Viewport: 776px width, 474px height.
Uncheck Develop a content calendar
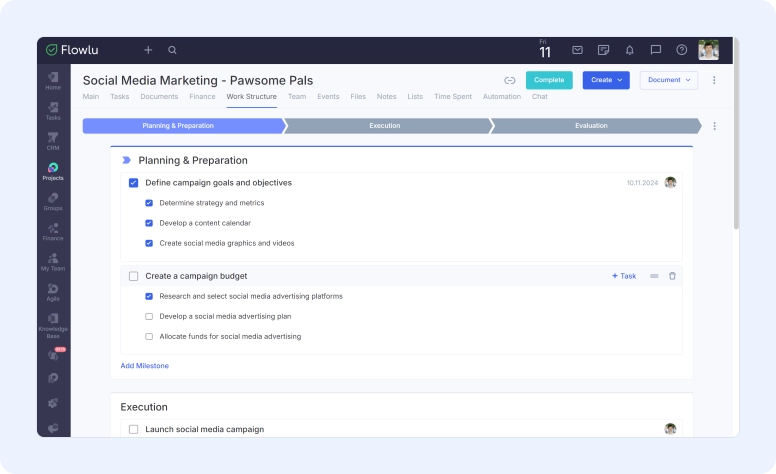point(149,223)
